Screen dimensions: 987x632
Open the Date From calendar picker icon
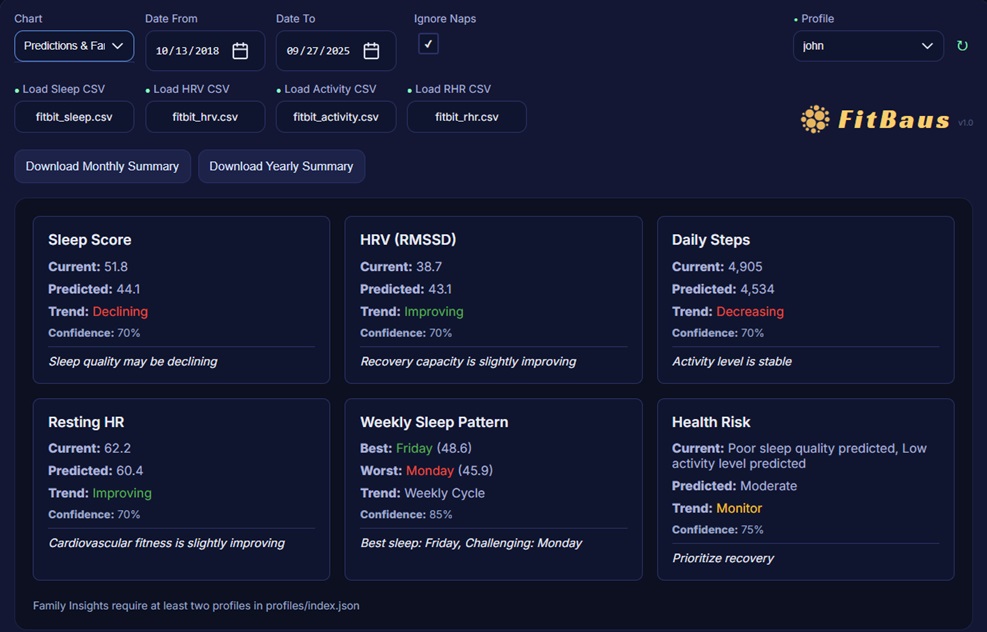(x=240, y=51)
